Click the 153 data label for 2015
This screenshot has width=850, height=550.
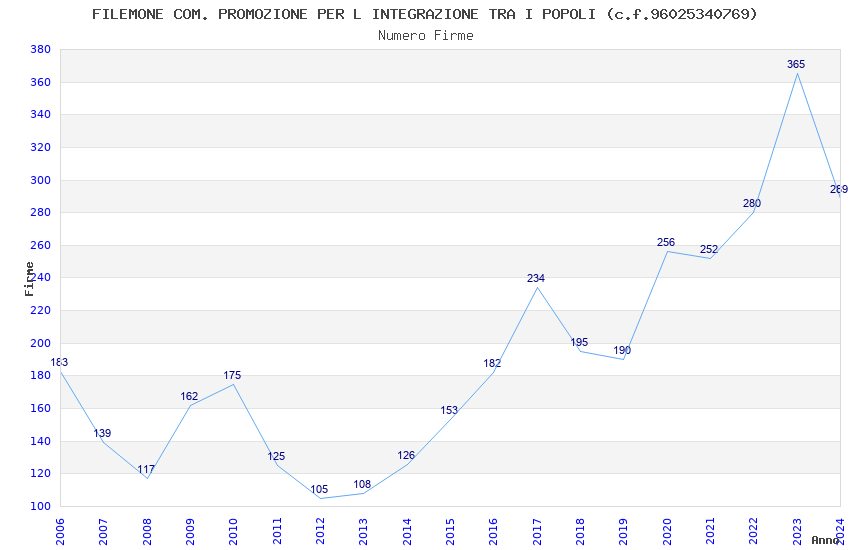coord(449,411)
